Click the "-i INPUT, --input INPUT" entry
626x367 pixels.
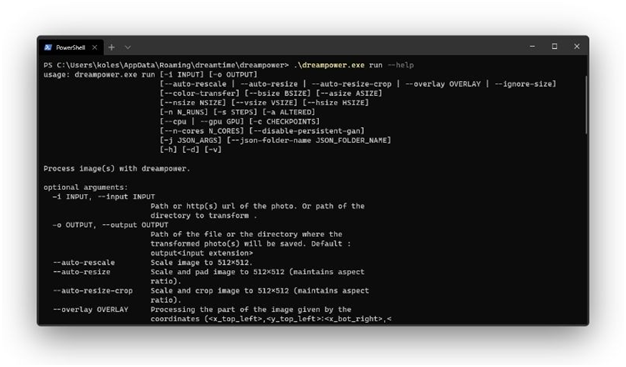point(104,197)
